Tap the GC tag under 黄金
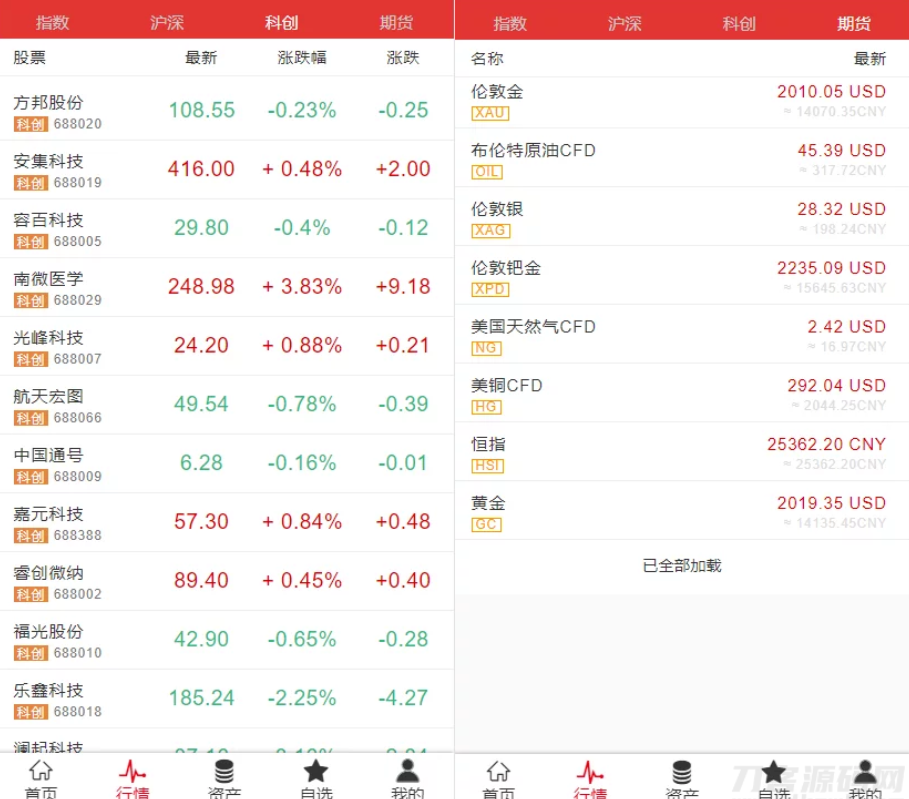The width and height of the screenshot is (909, 799). click(486, 525)
